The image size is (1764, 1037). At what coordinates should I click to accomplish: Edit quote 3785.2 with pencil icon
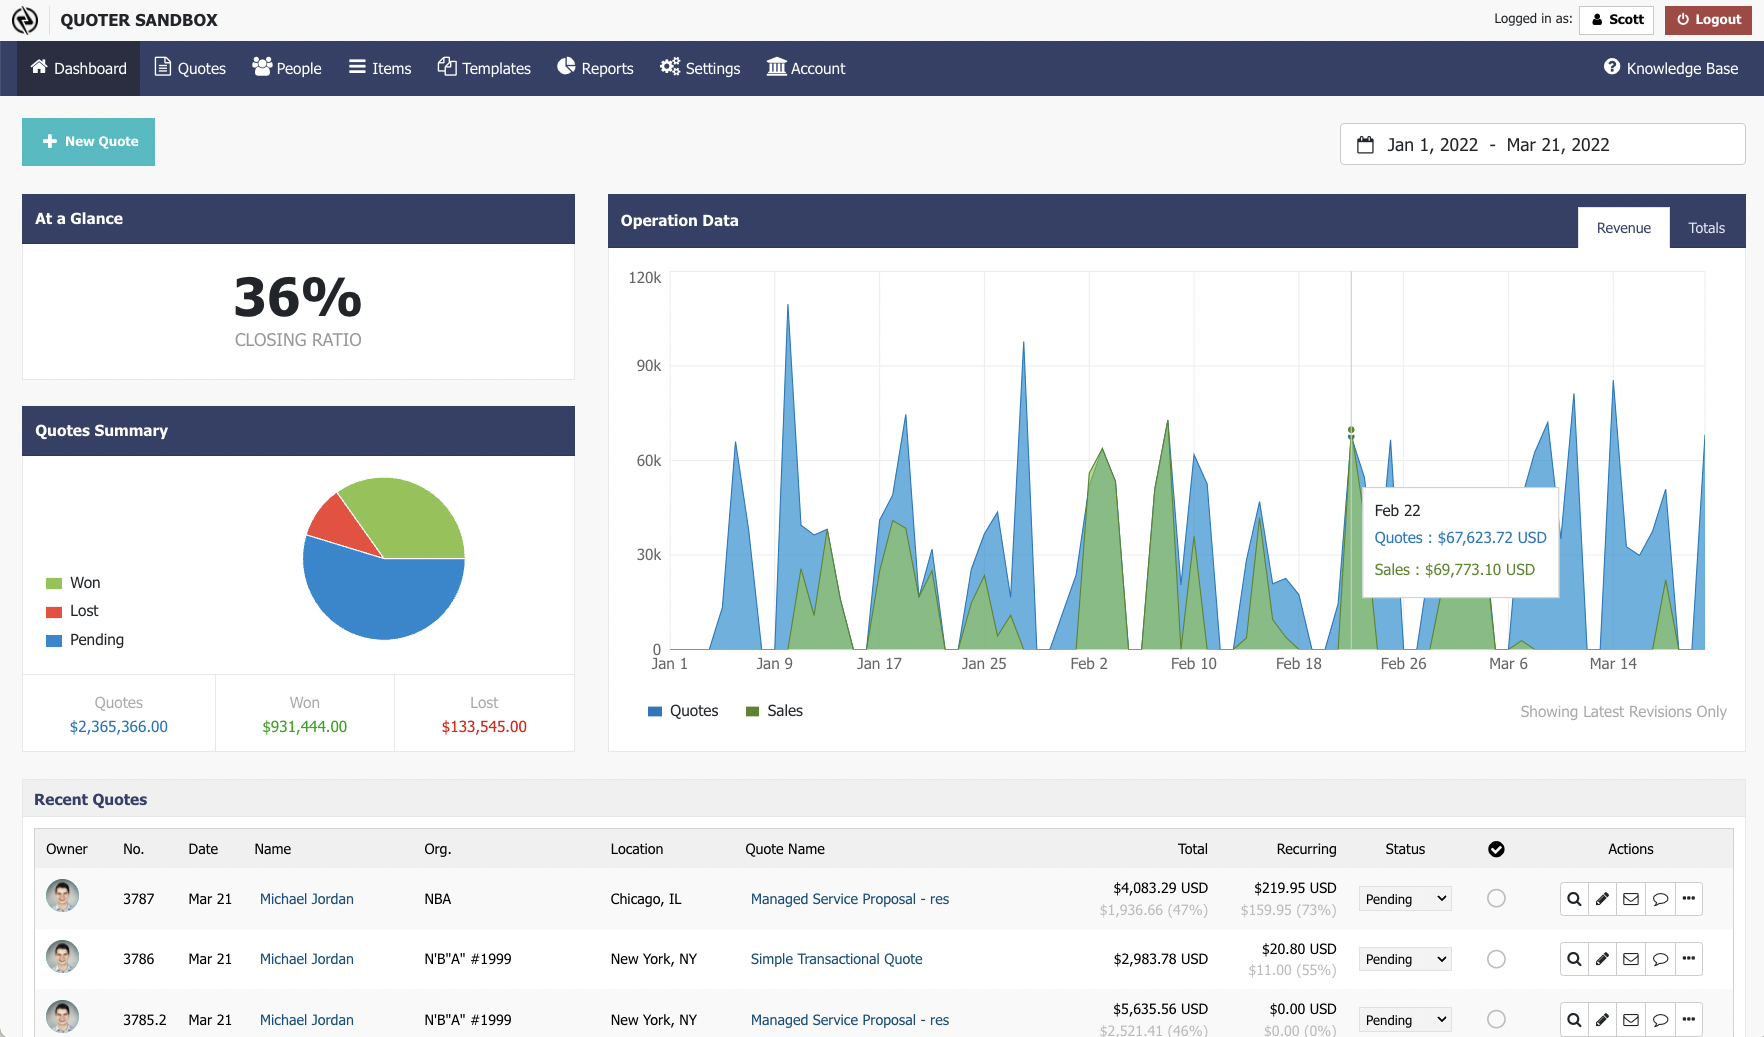pos(1602,1020)
